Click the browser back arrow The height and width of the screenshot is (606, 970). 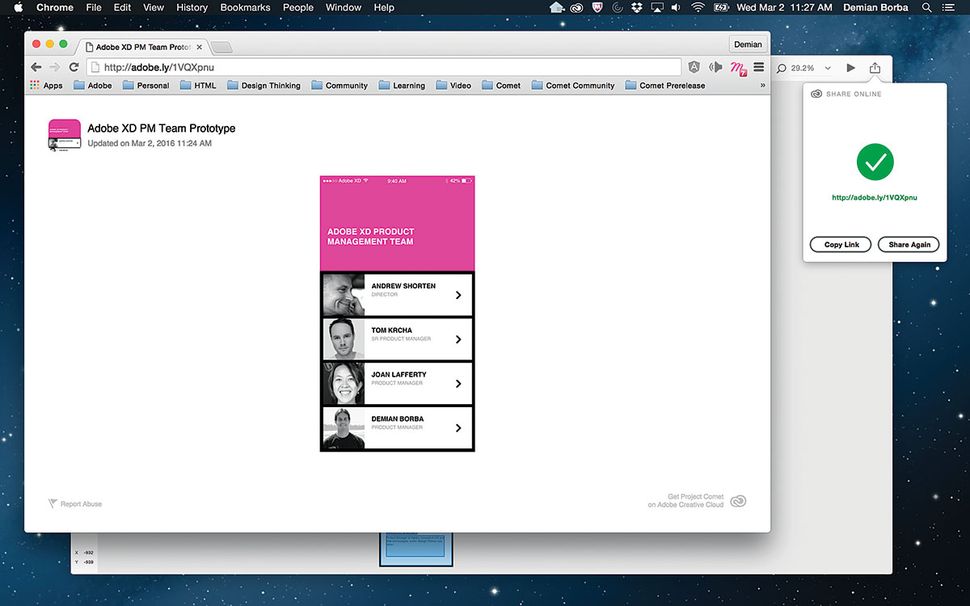click(35, 67)
